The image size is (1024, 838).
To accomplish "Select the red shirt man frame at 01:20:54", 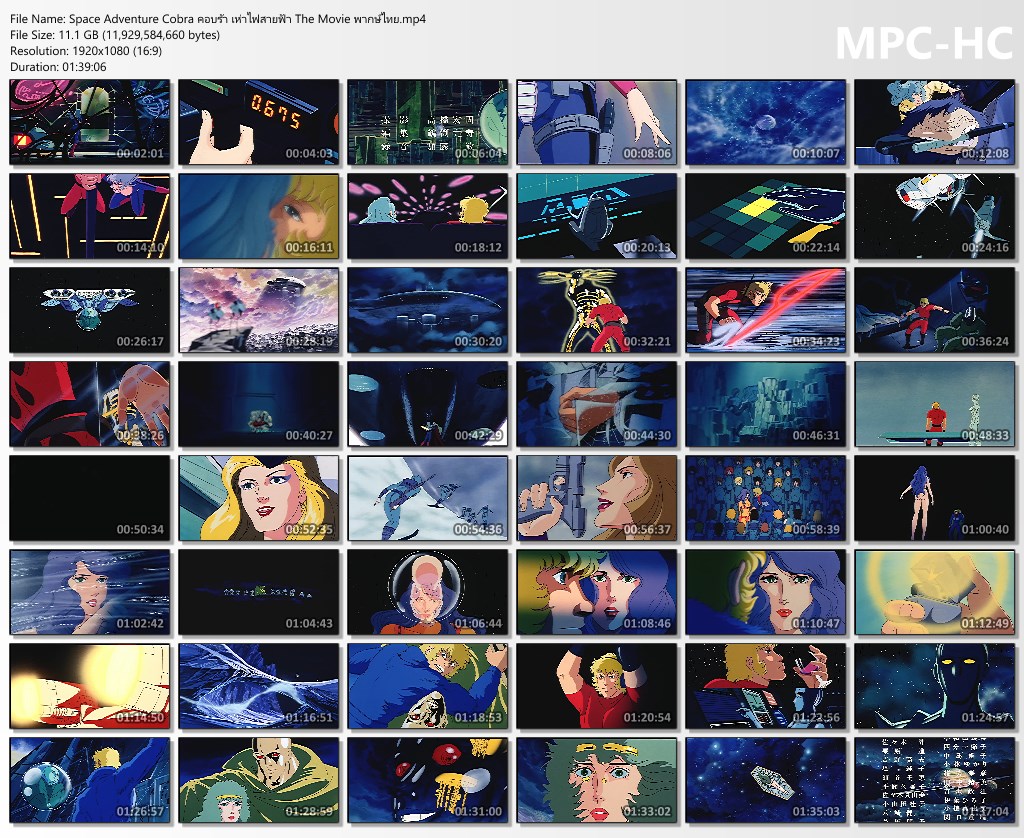I will [597, 686].
